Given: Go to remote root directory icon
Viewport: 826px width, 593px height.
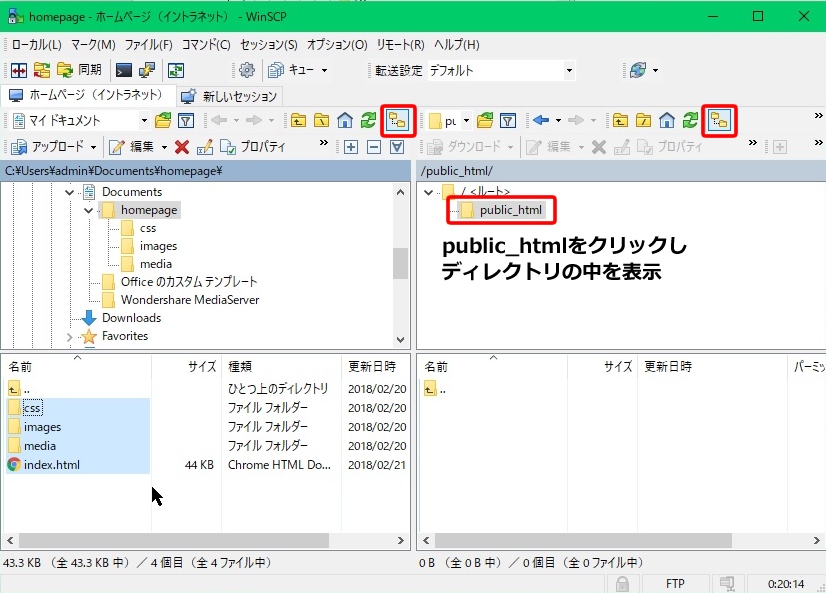Looking at the screenshot, I should coord(643,121).
